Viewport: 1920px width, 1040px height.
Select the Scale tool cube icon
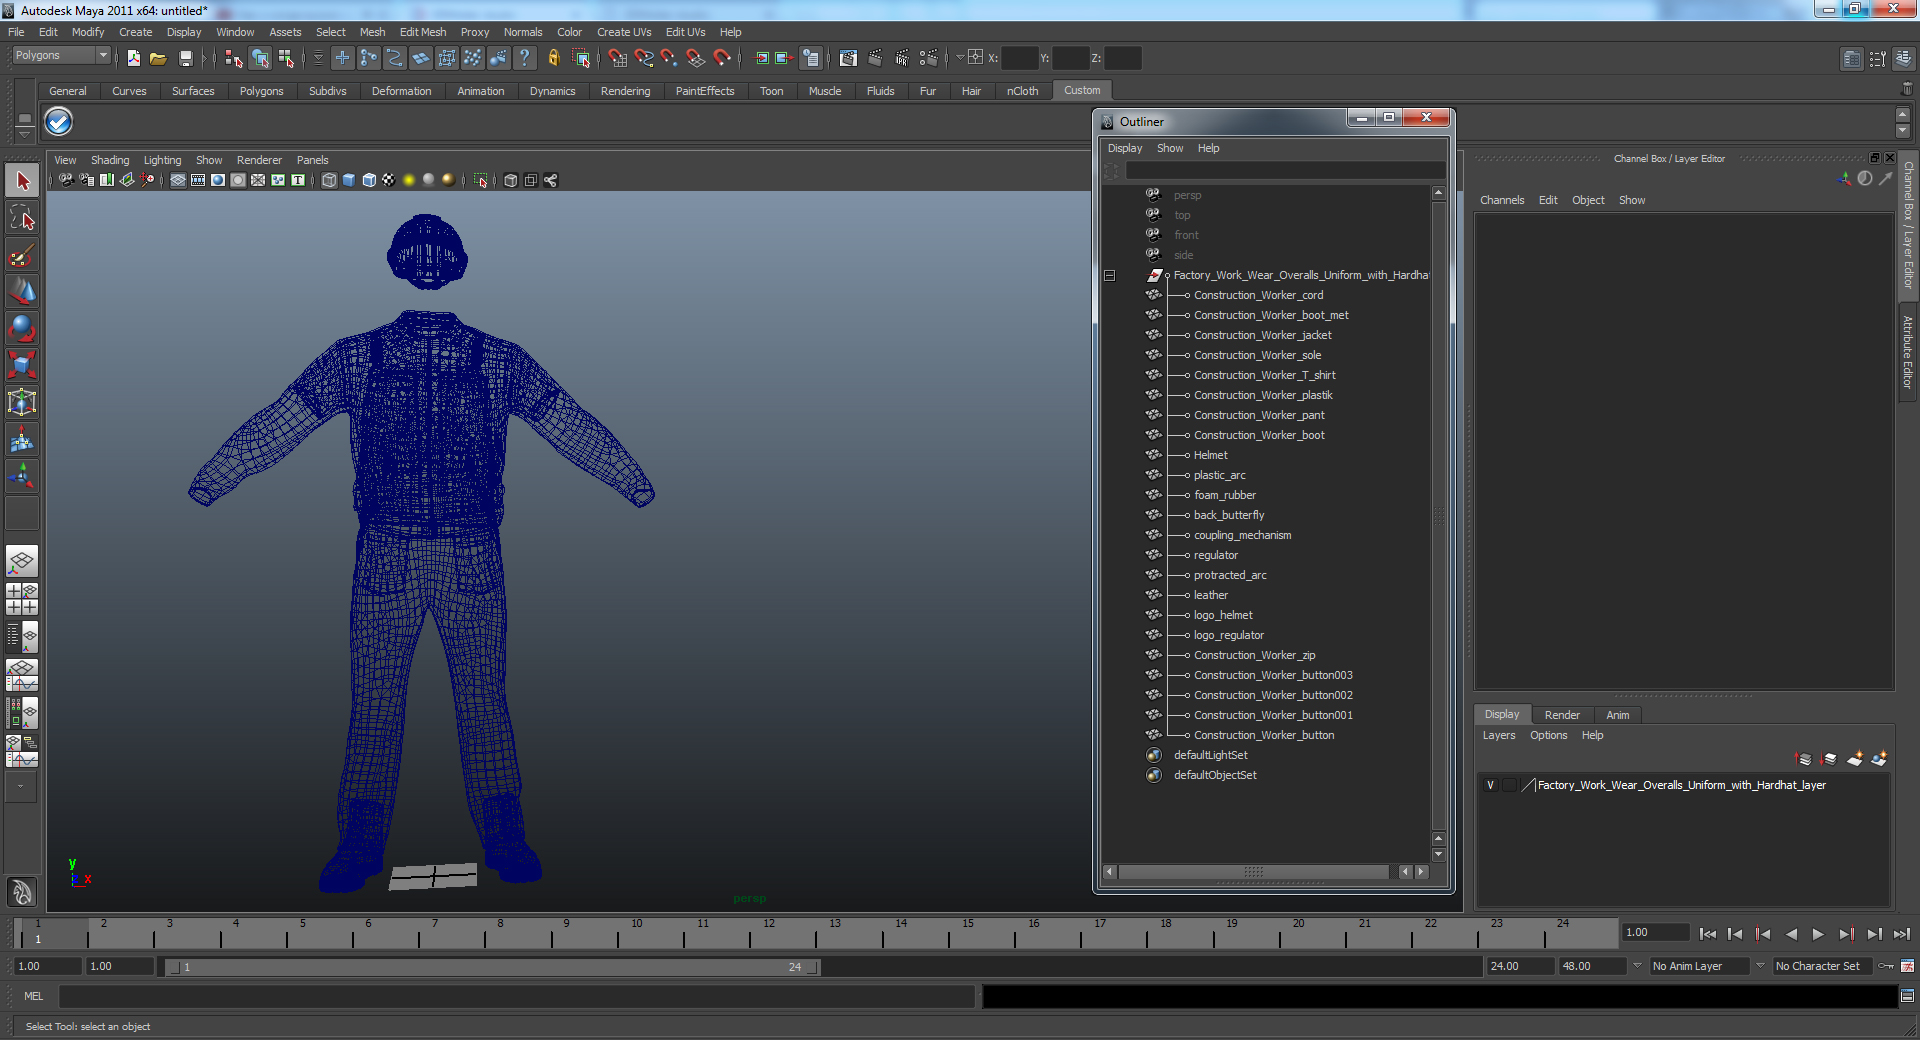tap(22, 365)
